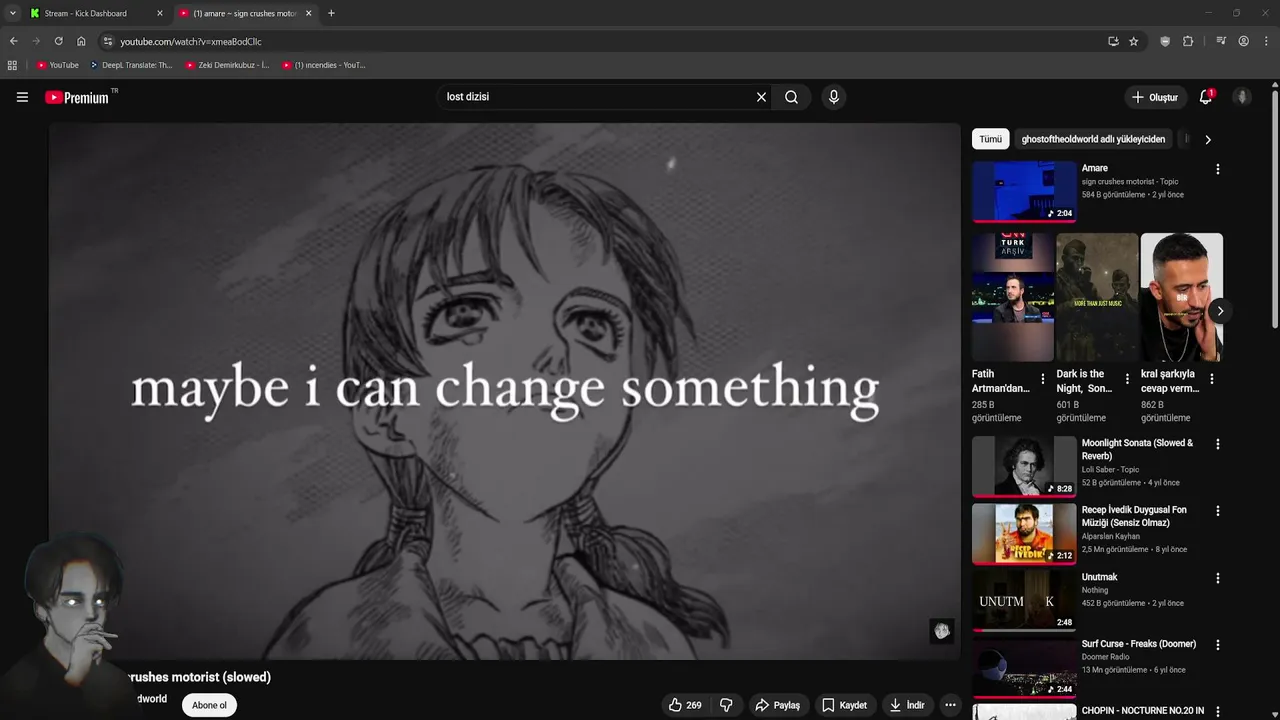The height and width of the screenshot is (720, 1280).
Task: Open options for Moonlight Sonata video
Action: pyautogui.click(x=1217, y=444)
